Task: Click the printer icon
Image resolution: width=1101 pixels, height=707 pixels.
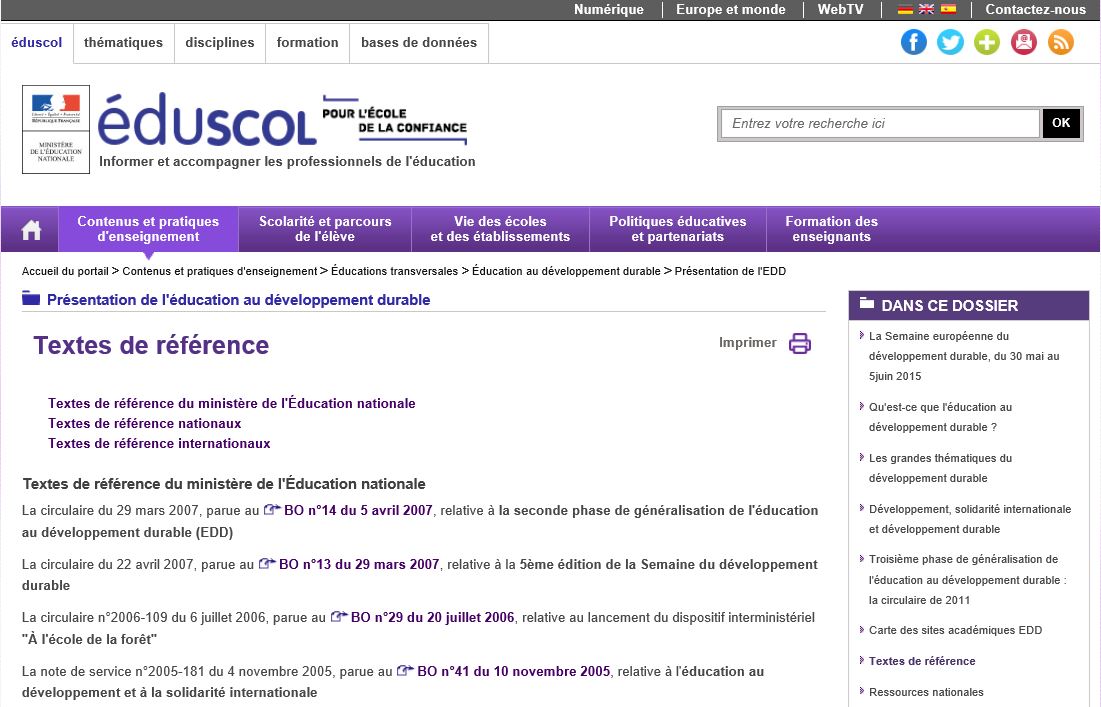Action: 800,343
